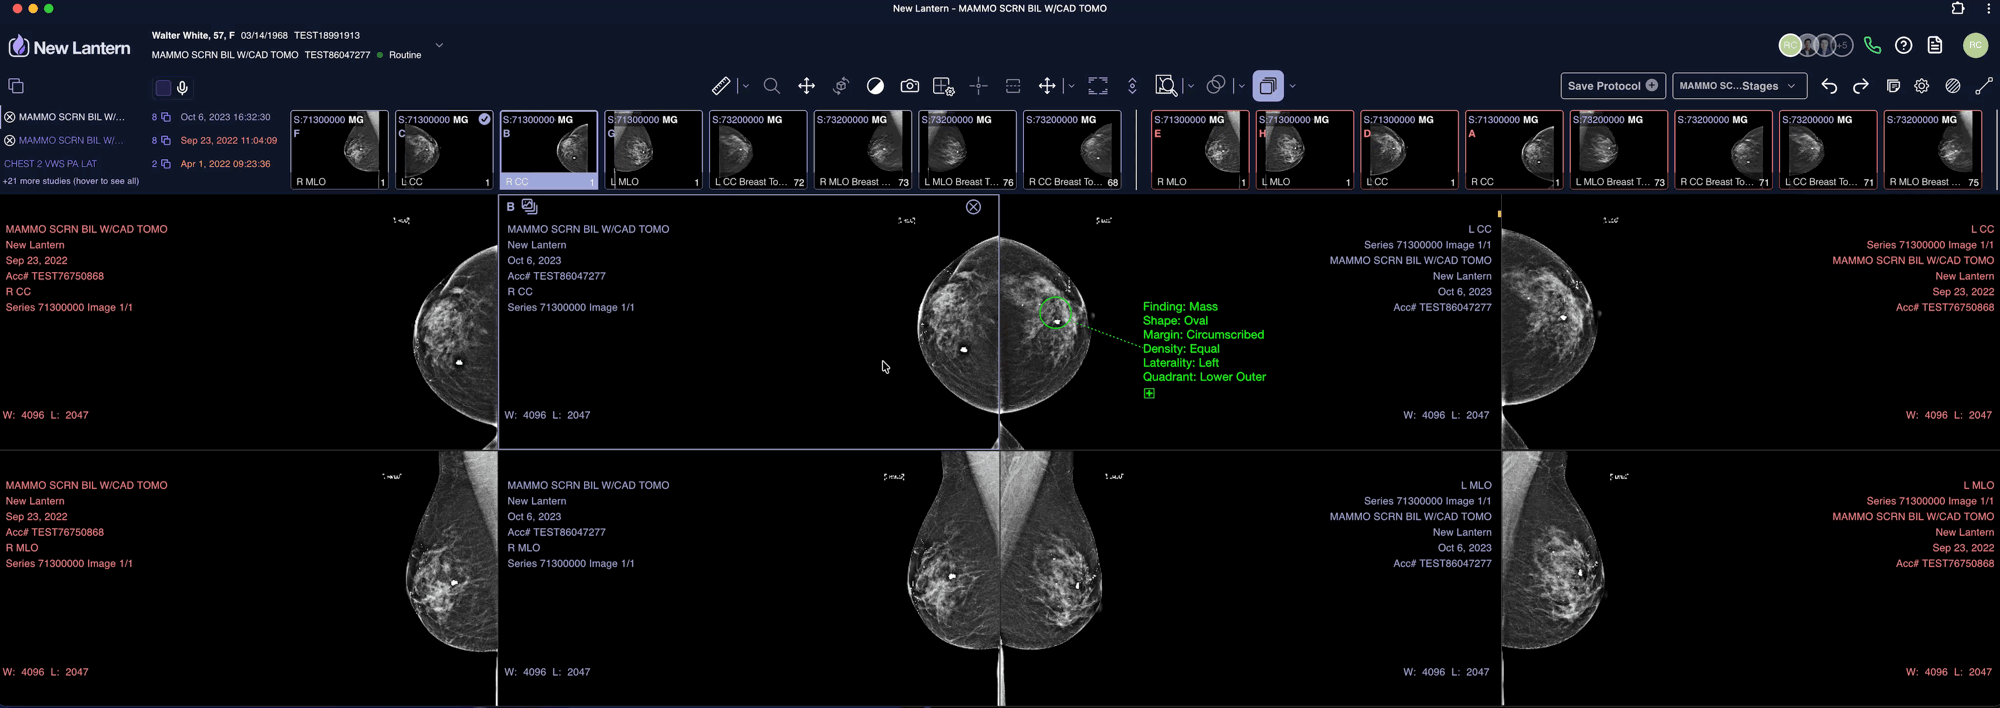Select the prior R MLO thumbnail labeled E
This screenshot has height=708, width=2000.
[1200, 149]
